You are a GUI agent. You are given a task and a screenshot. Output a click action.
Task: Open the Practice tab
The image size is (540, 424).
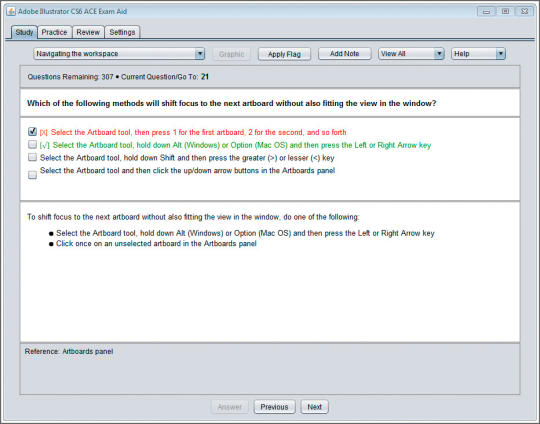click(x=54, y=32)
